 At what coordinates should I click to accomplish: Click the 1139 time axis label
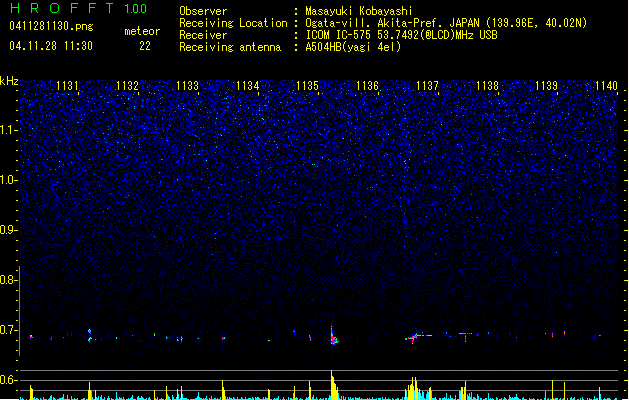547,86
